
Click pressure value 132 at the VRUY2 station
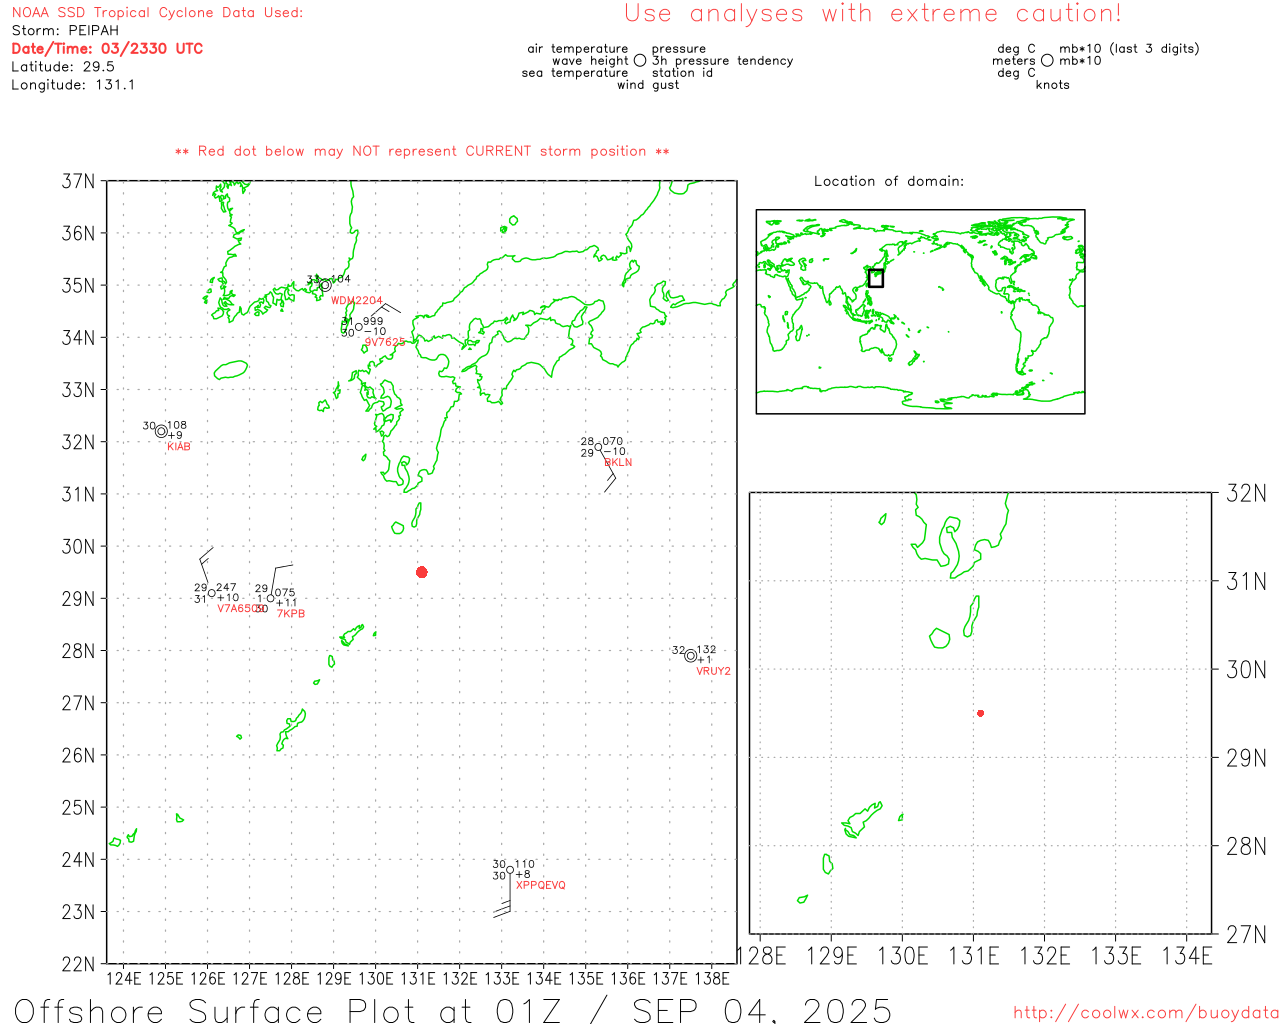click(706, 650)
